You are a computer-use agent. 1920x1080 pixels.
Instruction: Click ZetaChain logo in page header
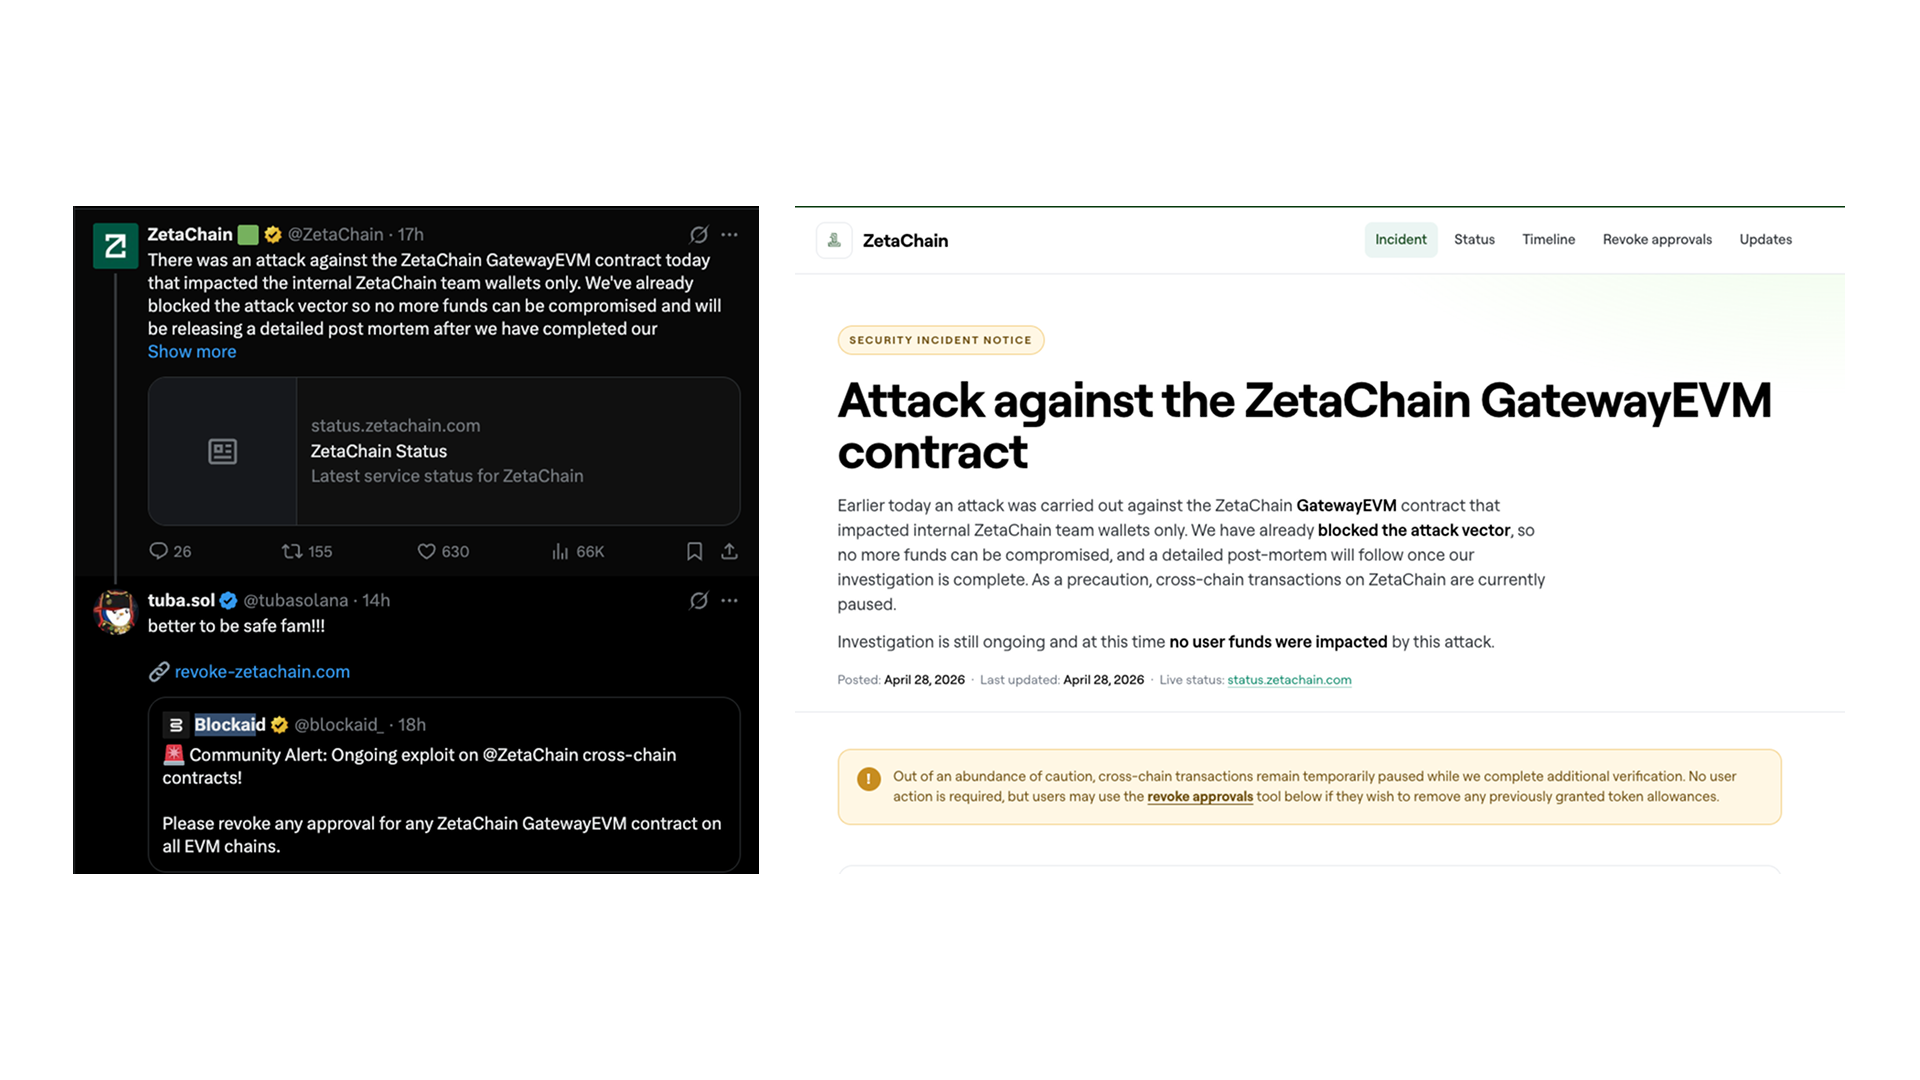pos(834,241)
